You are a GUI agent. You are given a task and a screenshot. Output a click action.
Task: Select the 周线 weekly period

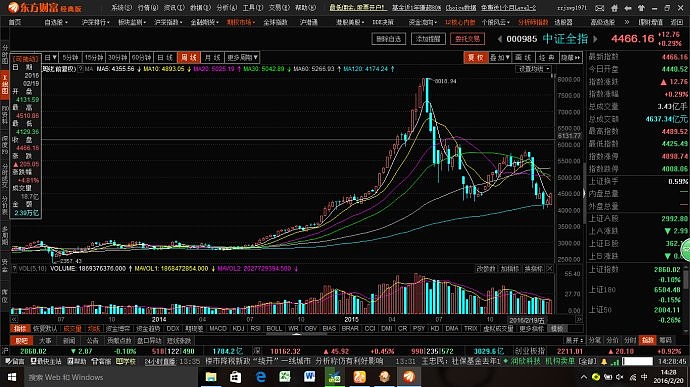click(189, 57)
